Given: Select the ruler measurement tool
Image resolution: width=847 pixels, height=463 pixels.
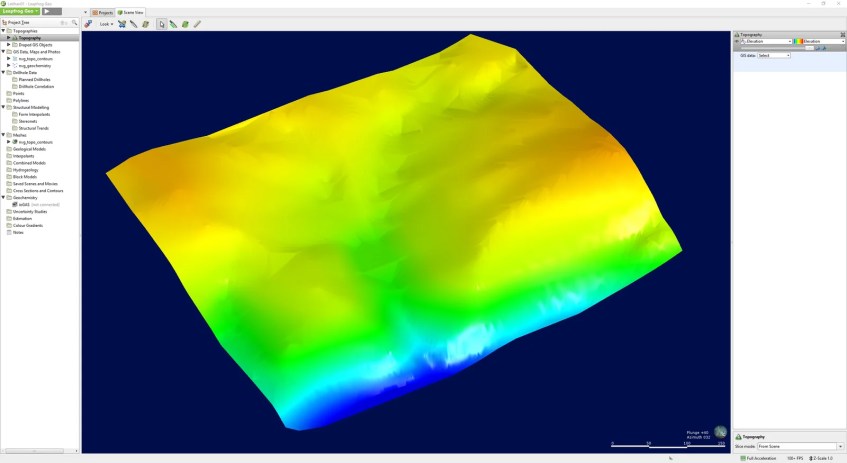Looking at the screenshot, I should coord(197,24).
